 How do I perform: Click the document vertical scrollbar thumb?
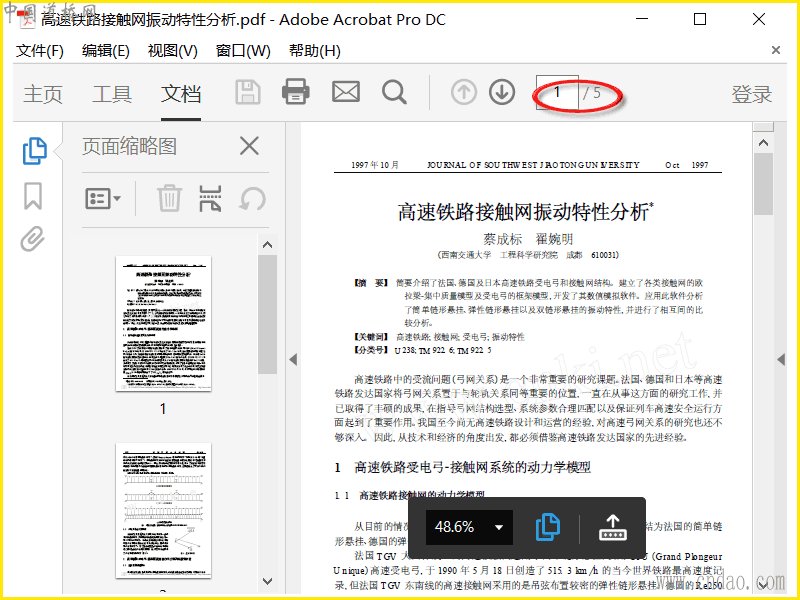pos(763,184)
